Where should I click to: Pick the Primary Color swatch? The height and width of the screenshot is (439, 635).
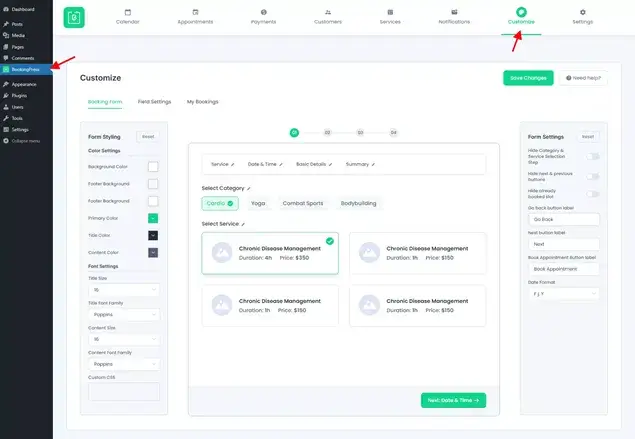click(x=153, y=218)
